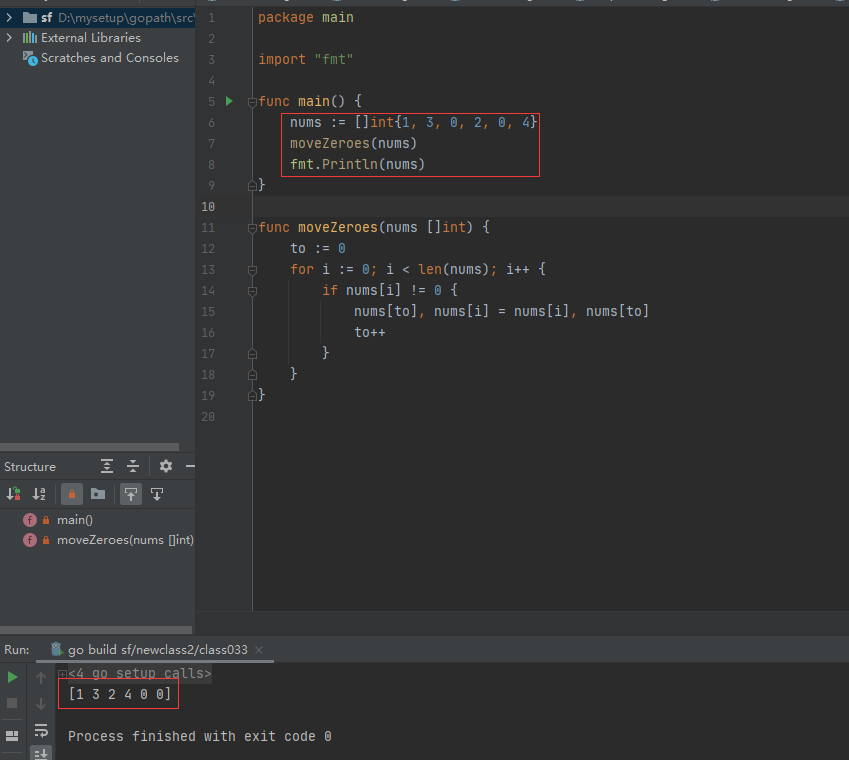Screen dimensions: 849x760
Task: Go up the stack trace
Action: [x=41, y=677]
